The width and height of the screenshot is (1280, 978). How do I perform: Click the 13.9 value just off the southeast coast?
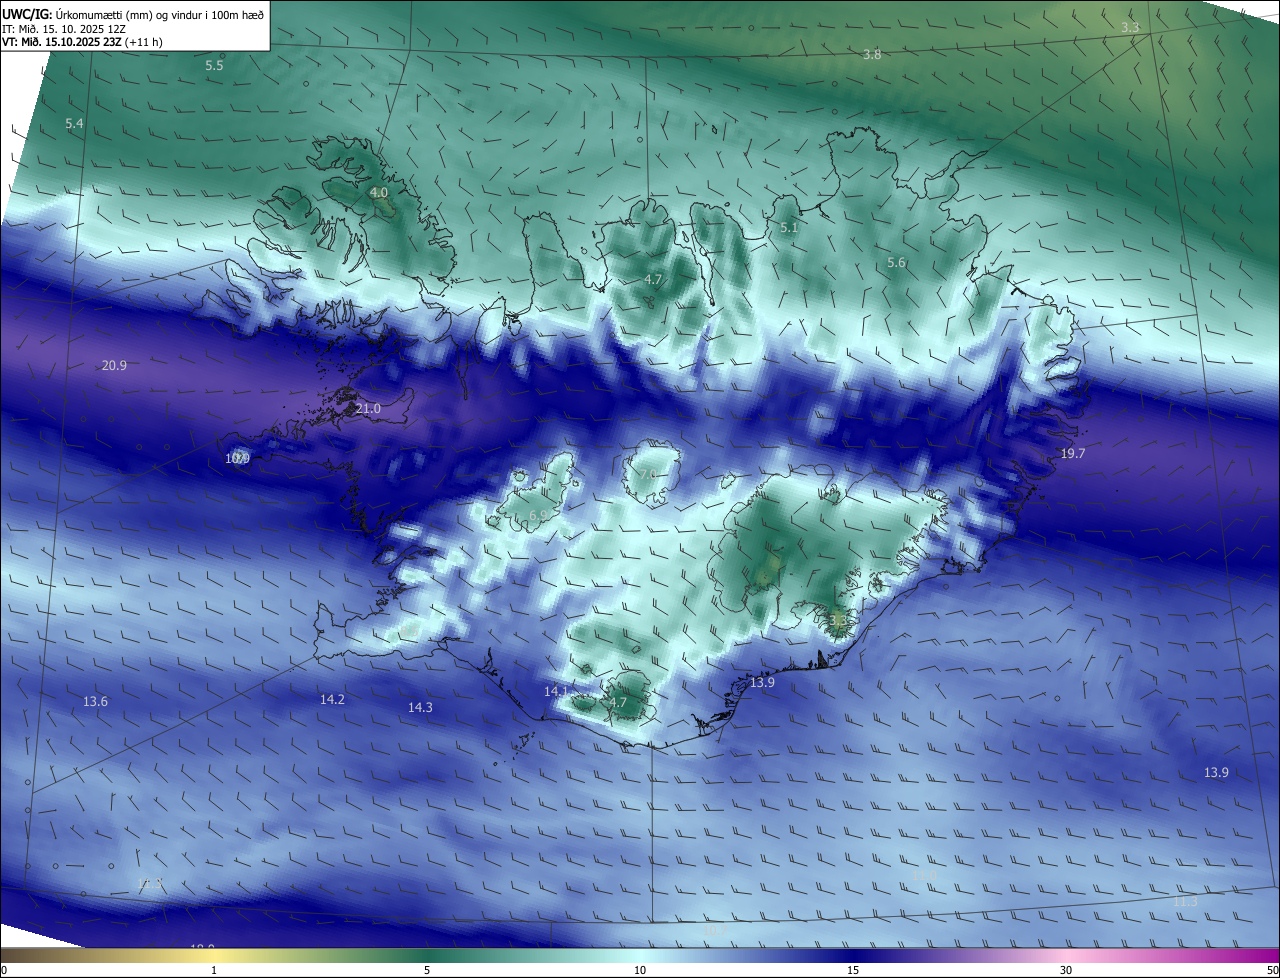pos(762,682)
